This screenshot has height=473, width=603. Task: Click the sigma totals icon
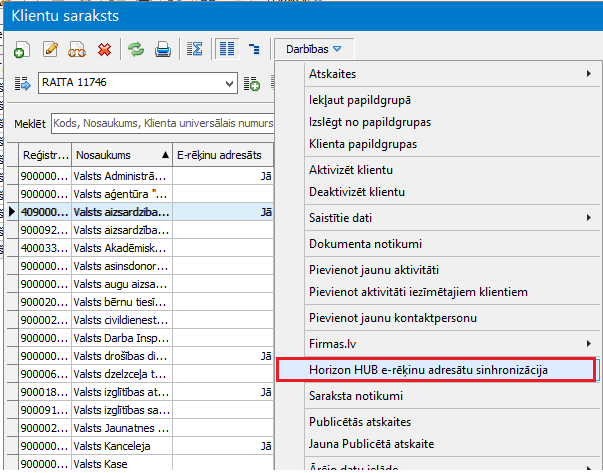[x=195, y=49]
